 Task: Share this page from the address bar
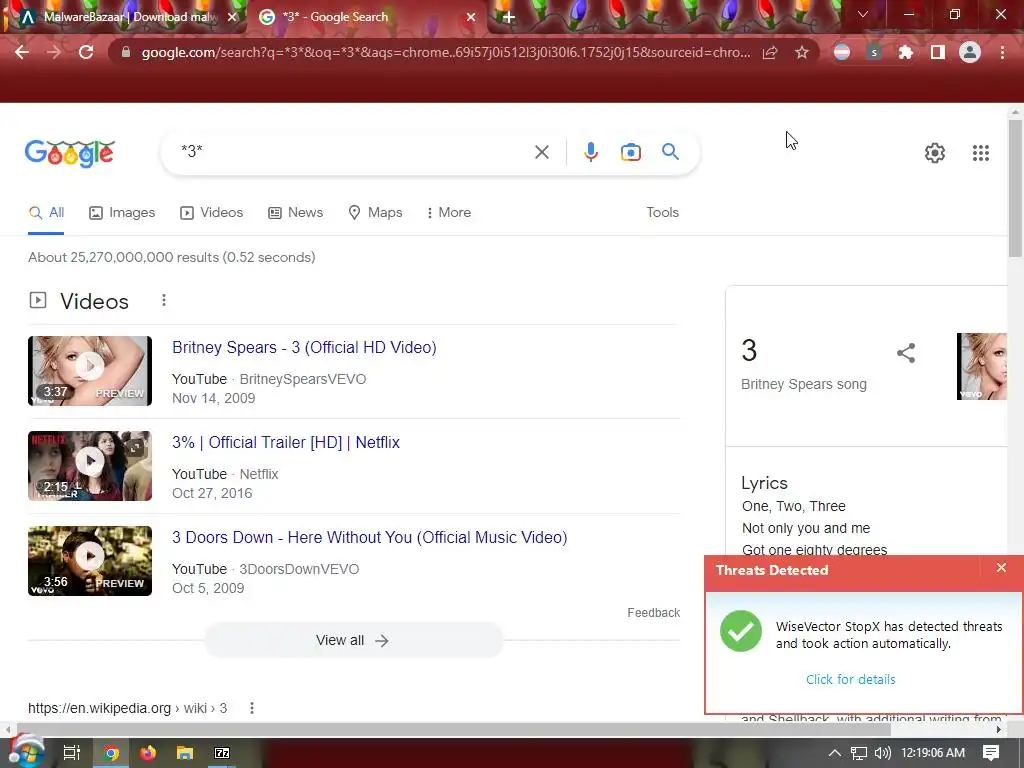click(x=770, y=52)
